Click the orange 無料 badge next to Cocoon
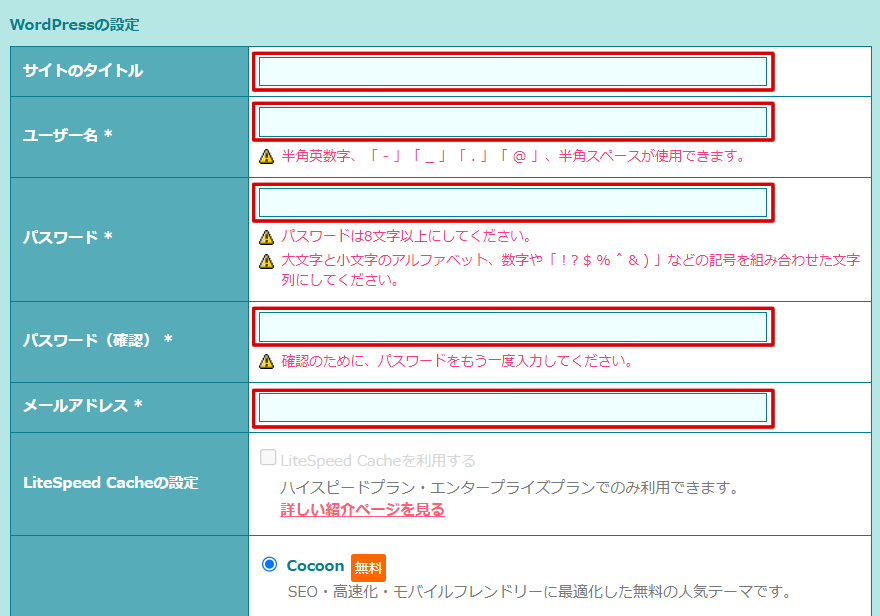880x616 pixels. (368, 567)
